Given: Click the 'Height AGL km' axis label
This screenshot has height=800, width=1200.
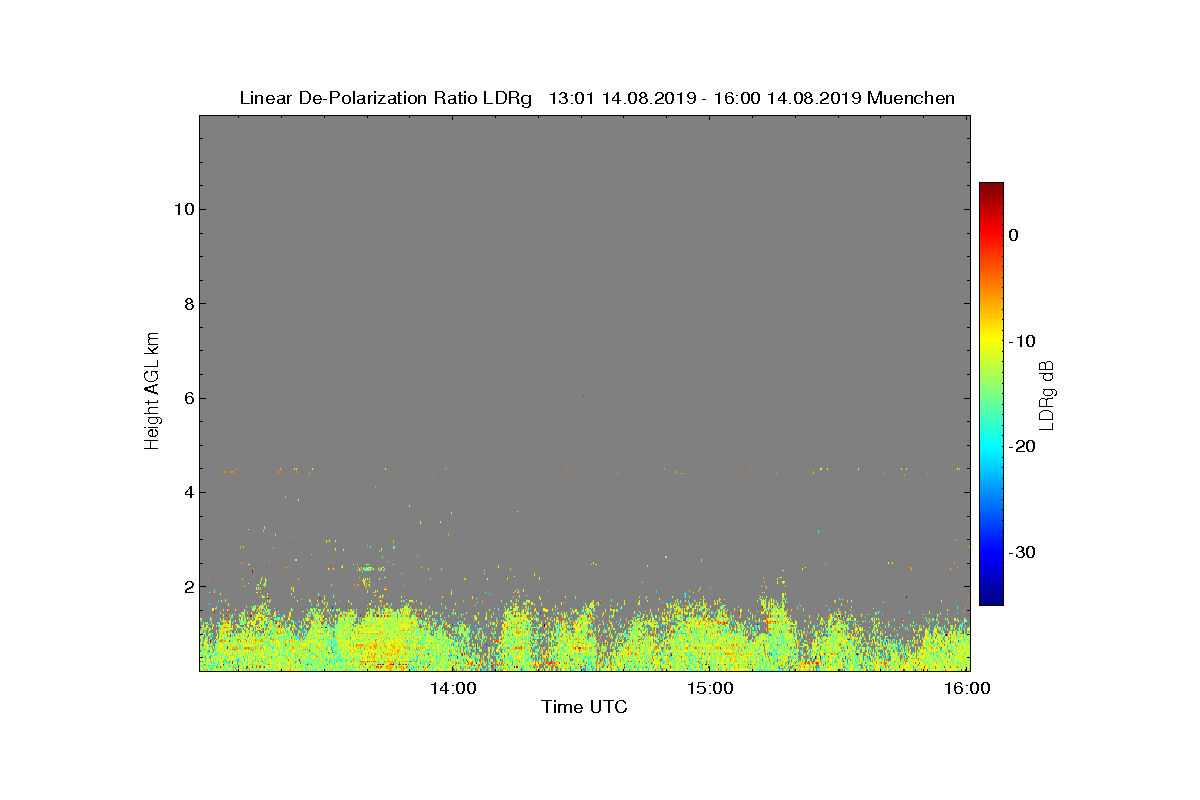Looking at the screenshot, I should [152, 392].
